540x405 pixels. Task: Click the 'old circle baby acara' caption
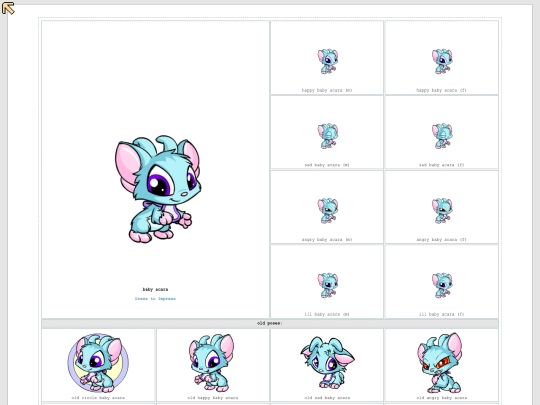click(x=98, y=398)
